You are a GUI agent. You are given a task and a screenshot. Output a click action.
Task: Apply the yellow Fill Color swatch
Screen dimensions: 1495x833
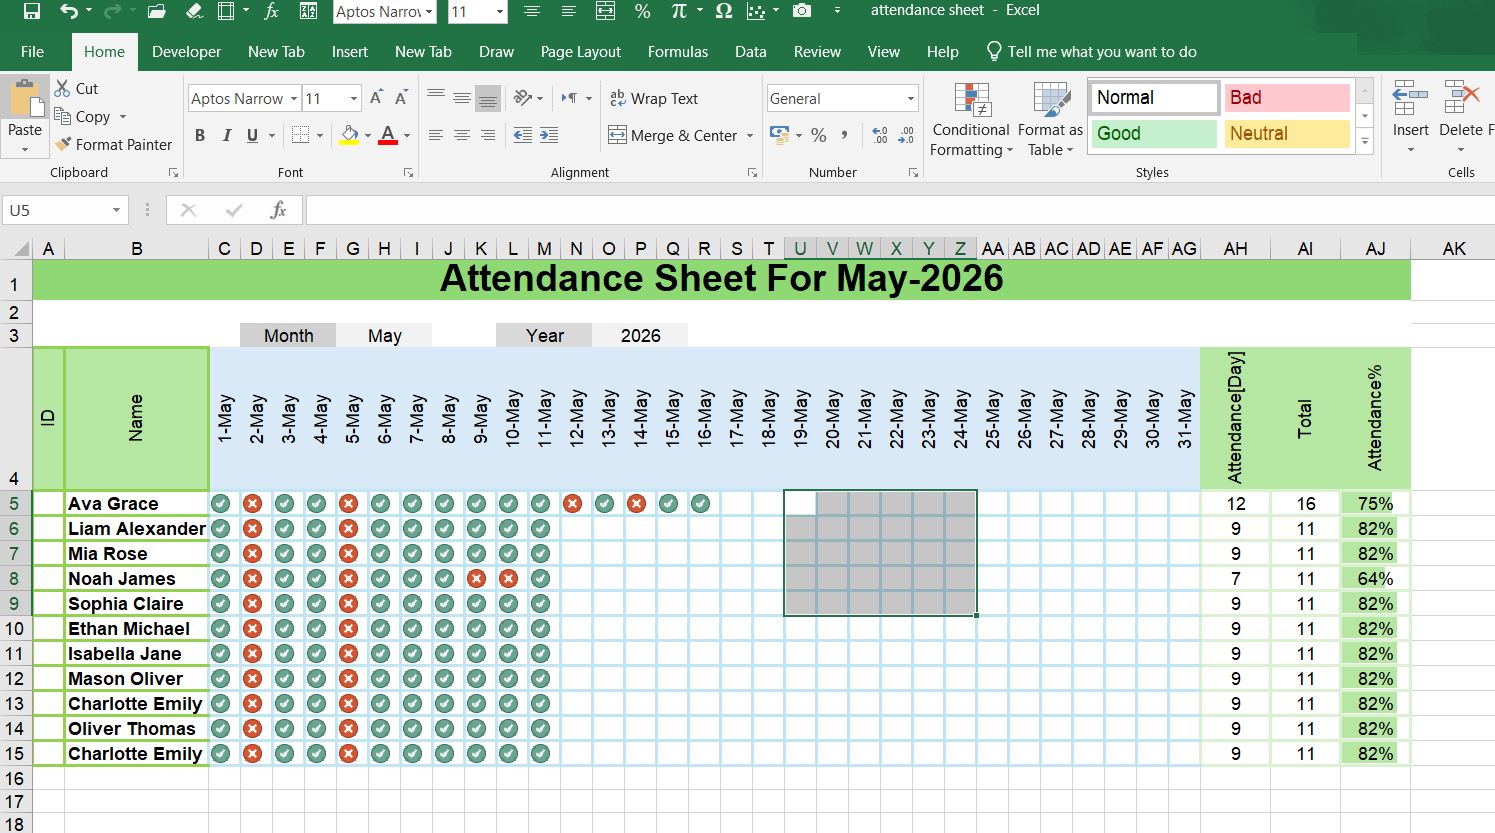tap(349, 135)
